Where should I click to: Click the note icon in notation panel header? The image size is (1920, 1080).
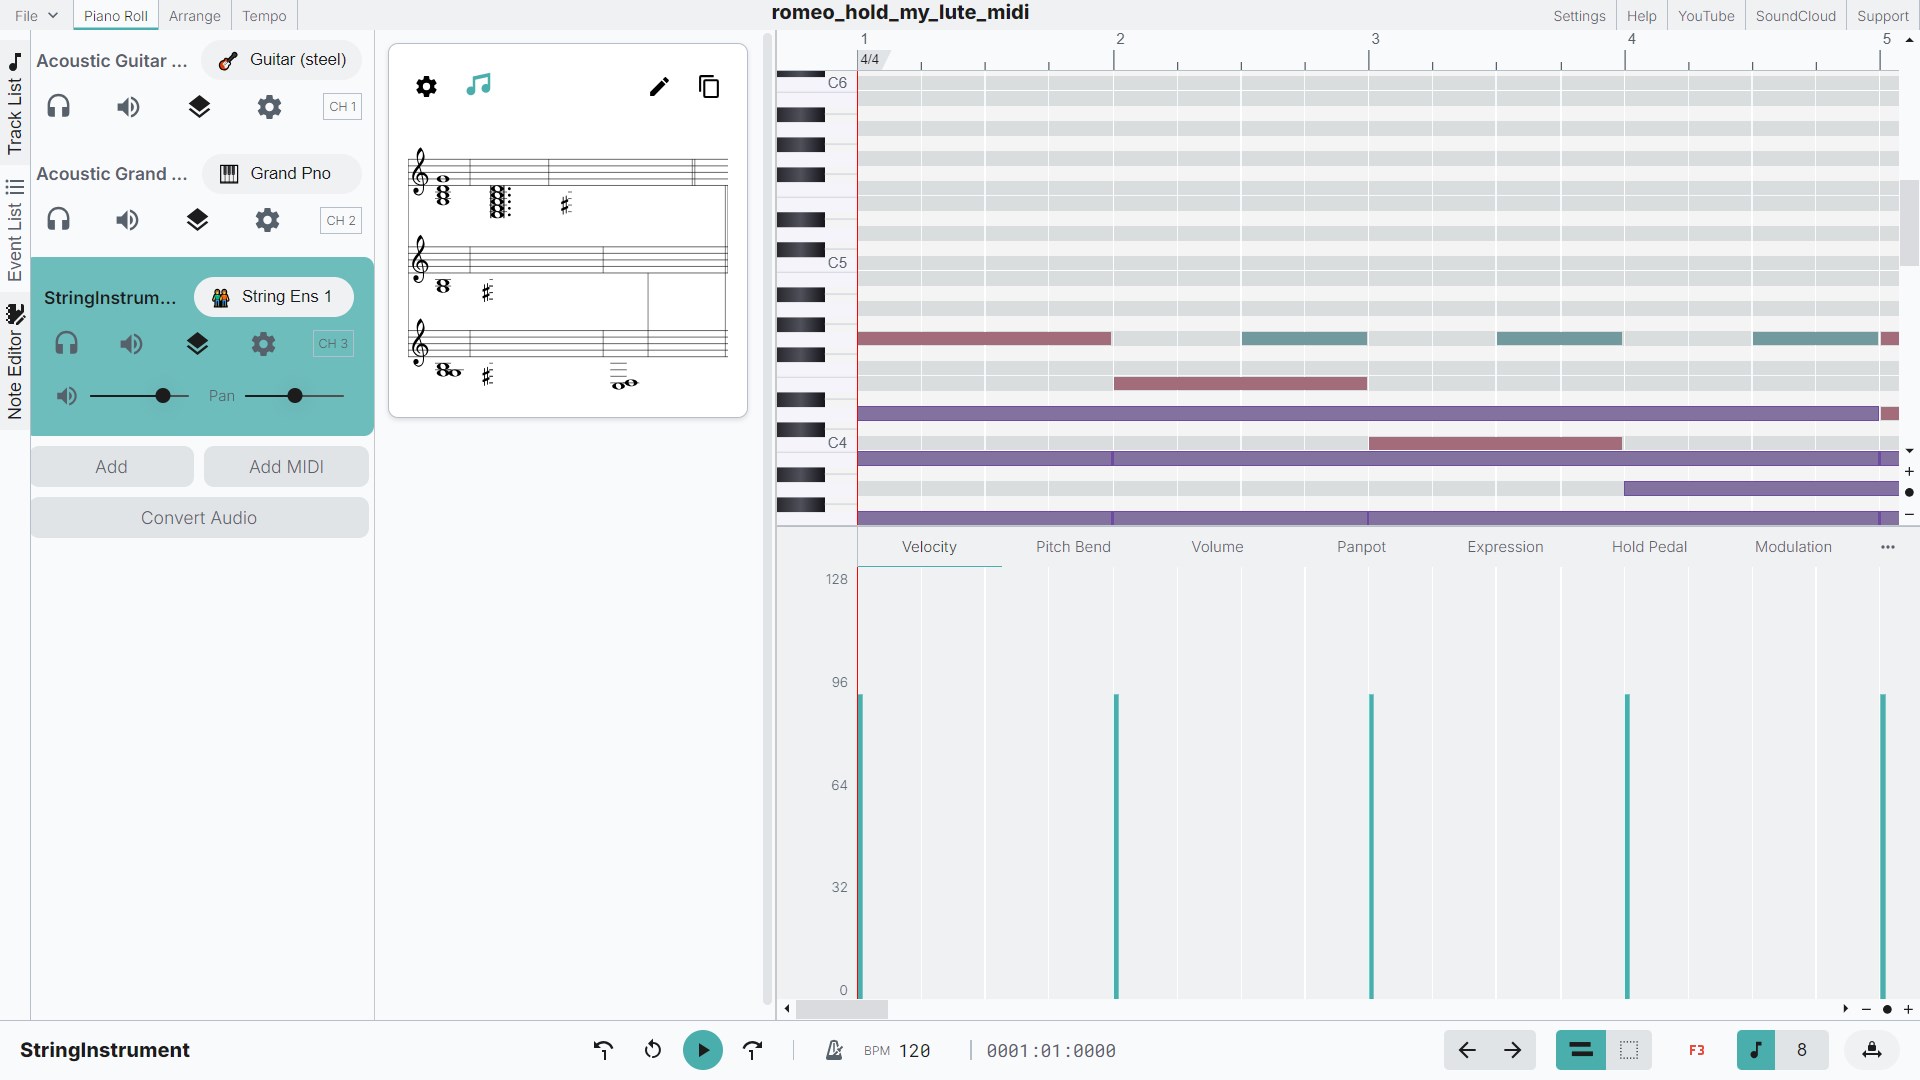click(478, 86)
